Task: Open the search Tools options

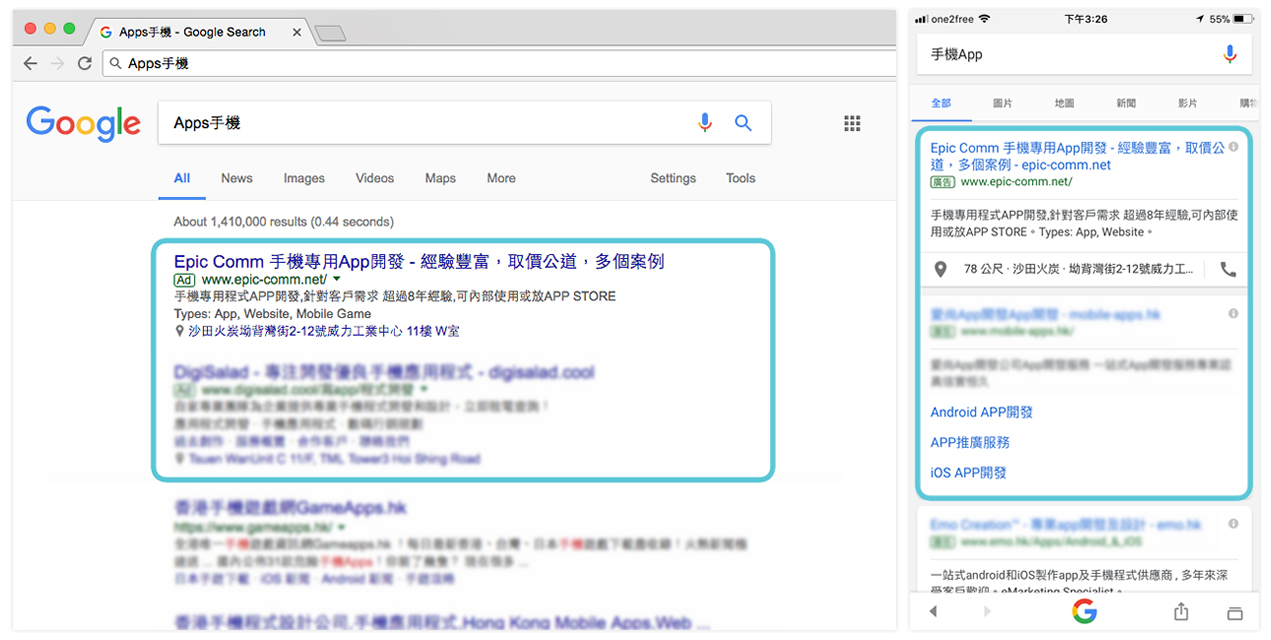Action: [x=741, y=178]
